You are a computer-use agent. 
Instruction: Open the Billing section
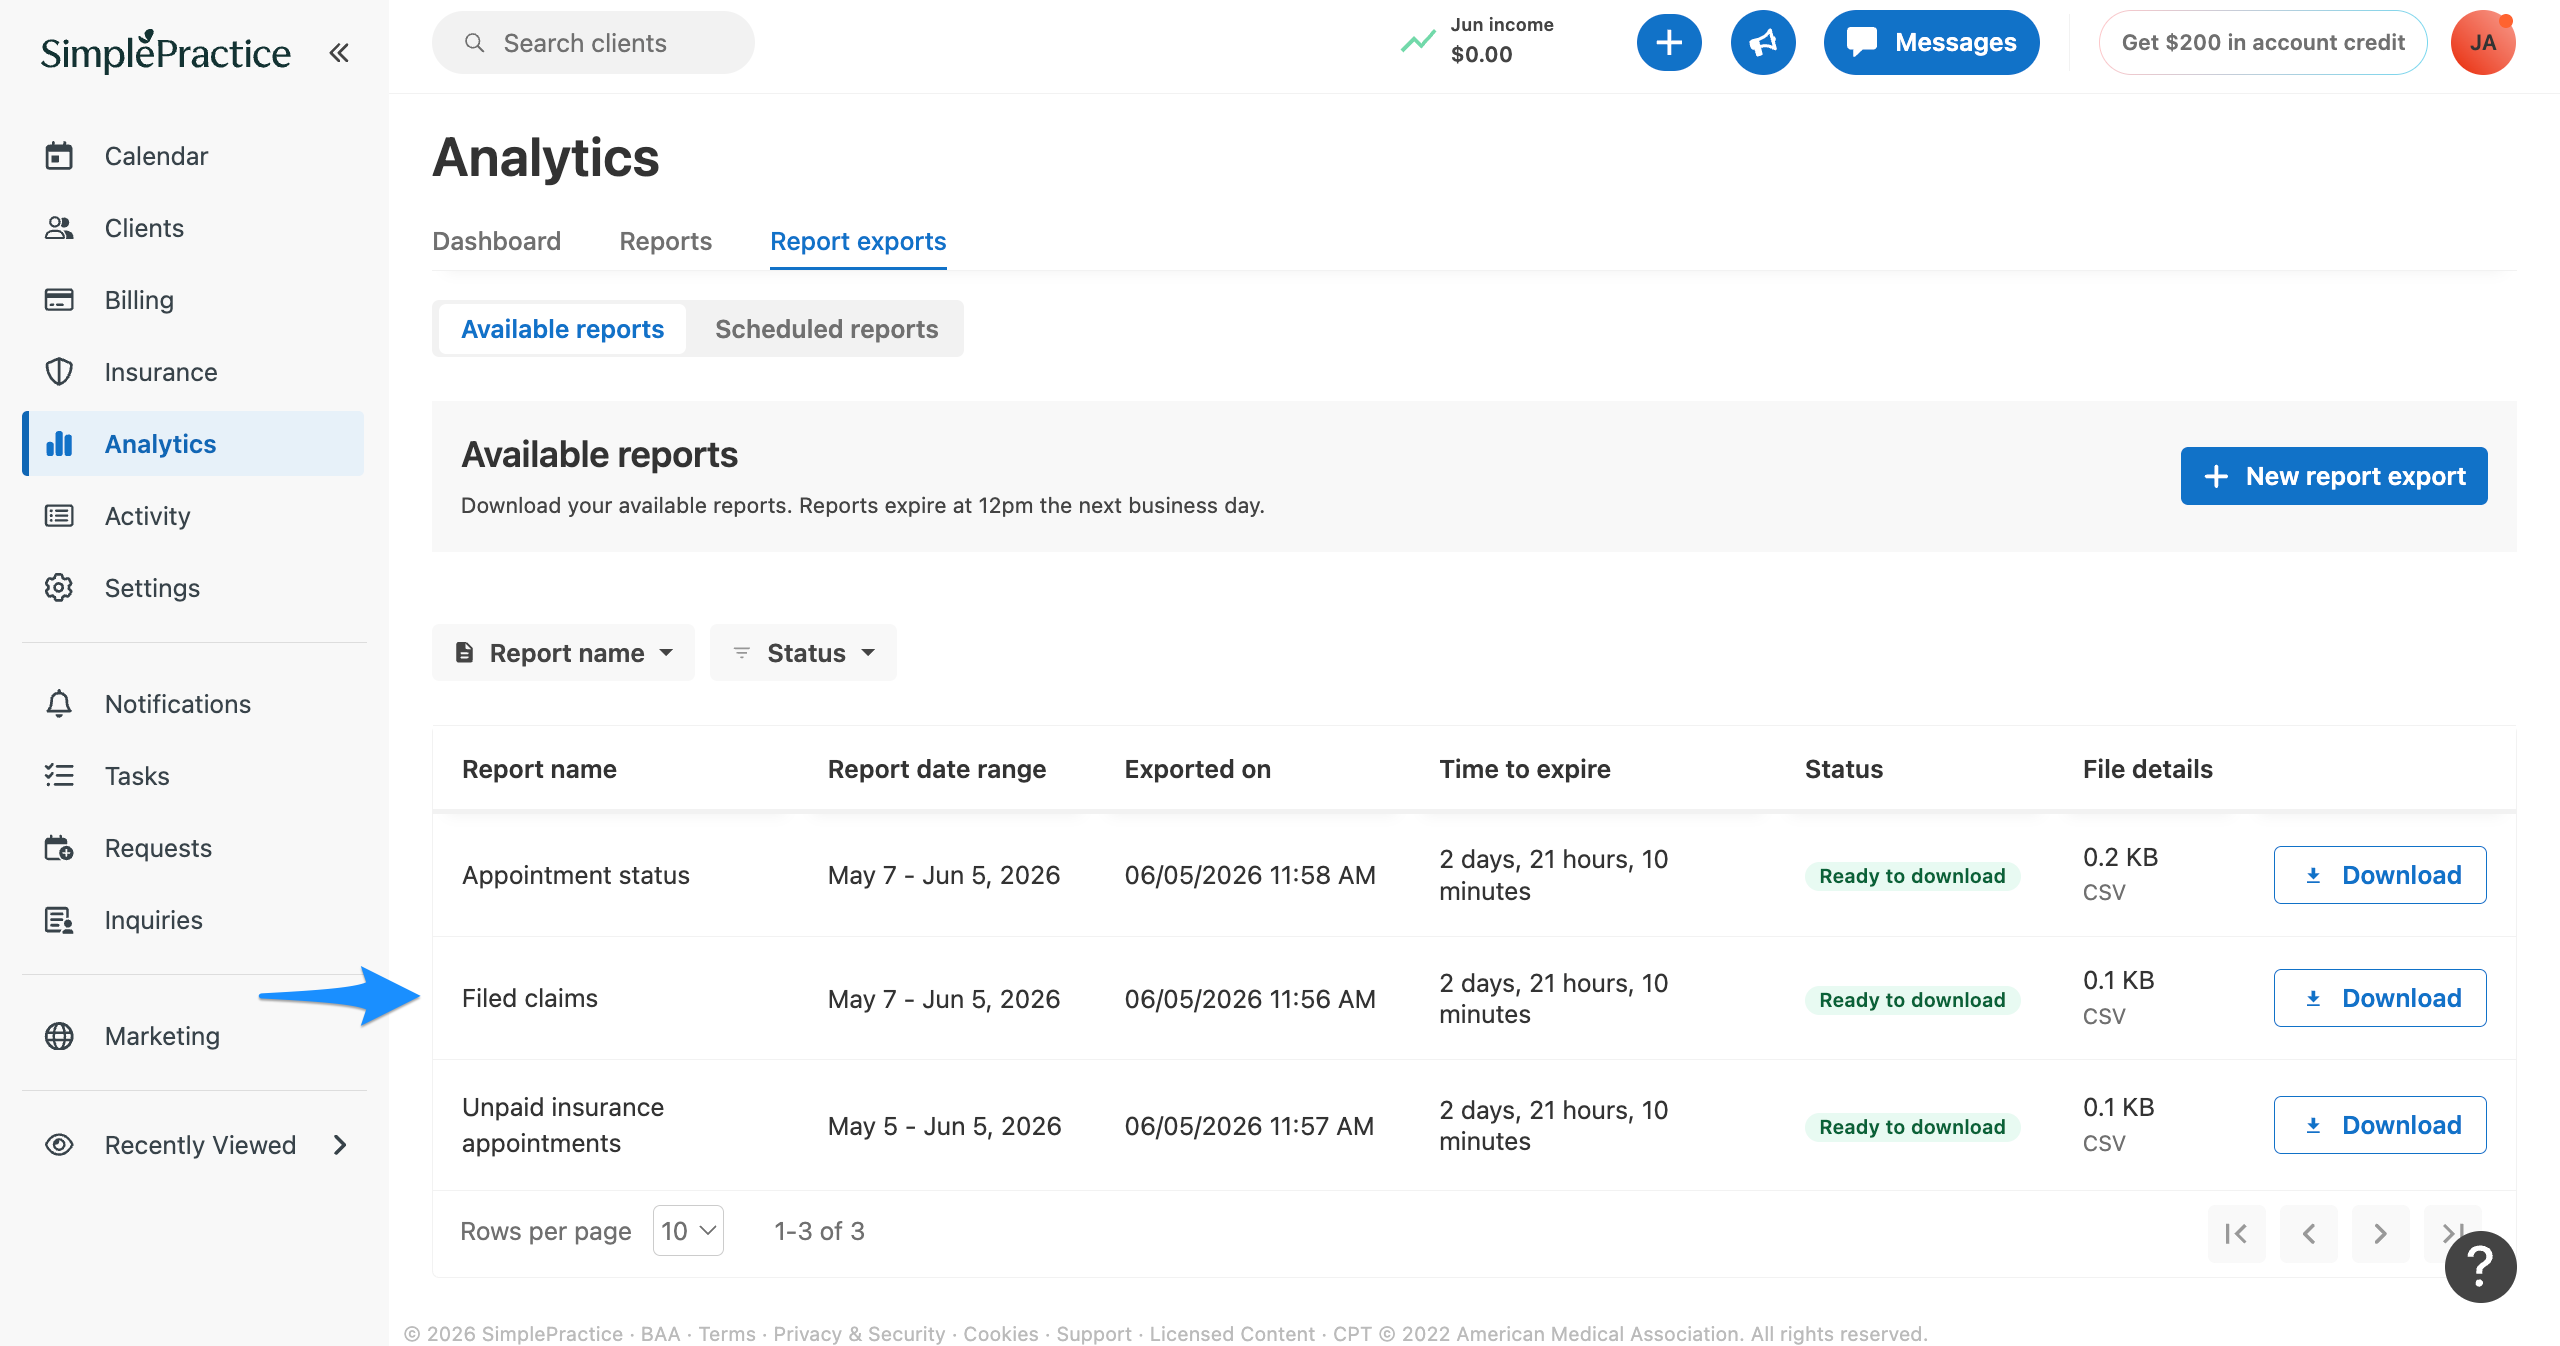click(193, 300)
